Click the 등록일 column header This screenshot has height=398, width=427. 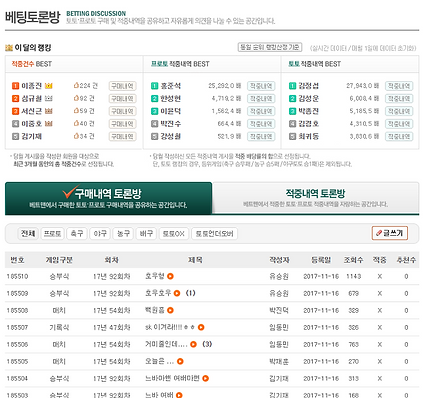321,260
